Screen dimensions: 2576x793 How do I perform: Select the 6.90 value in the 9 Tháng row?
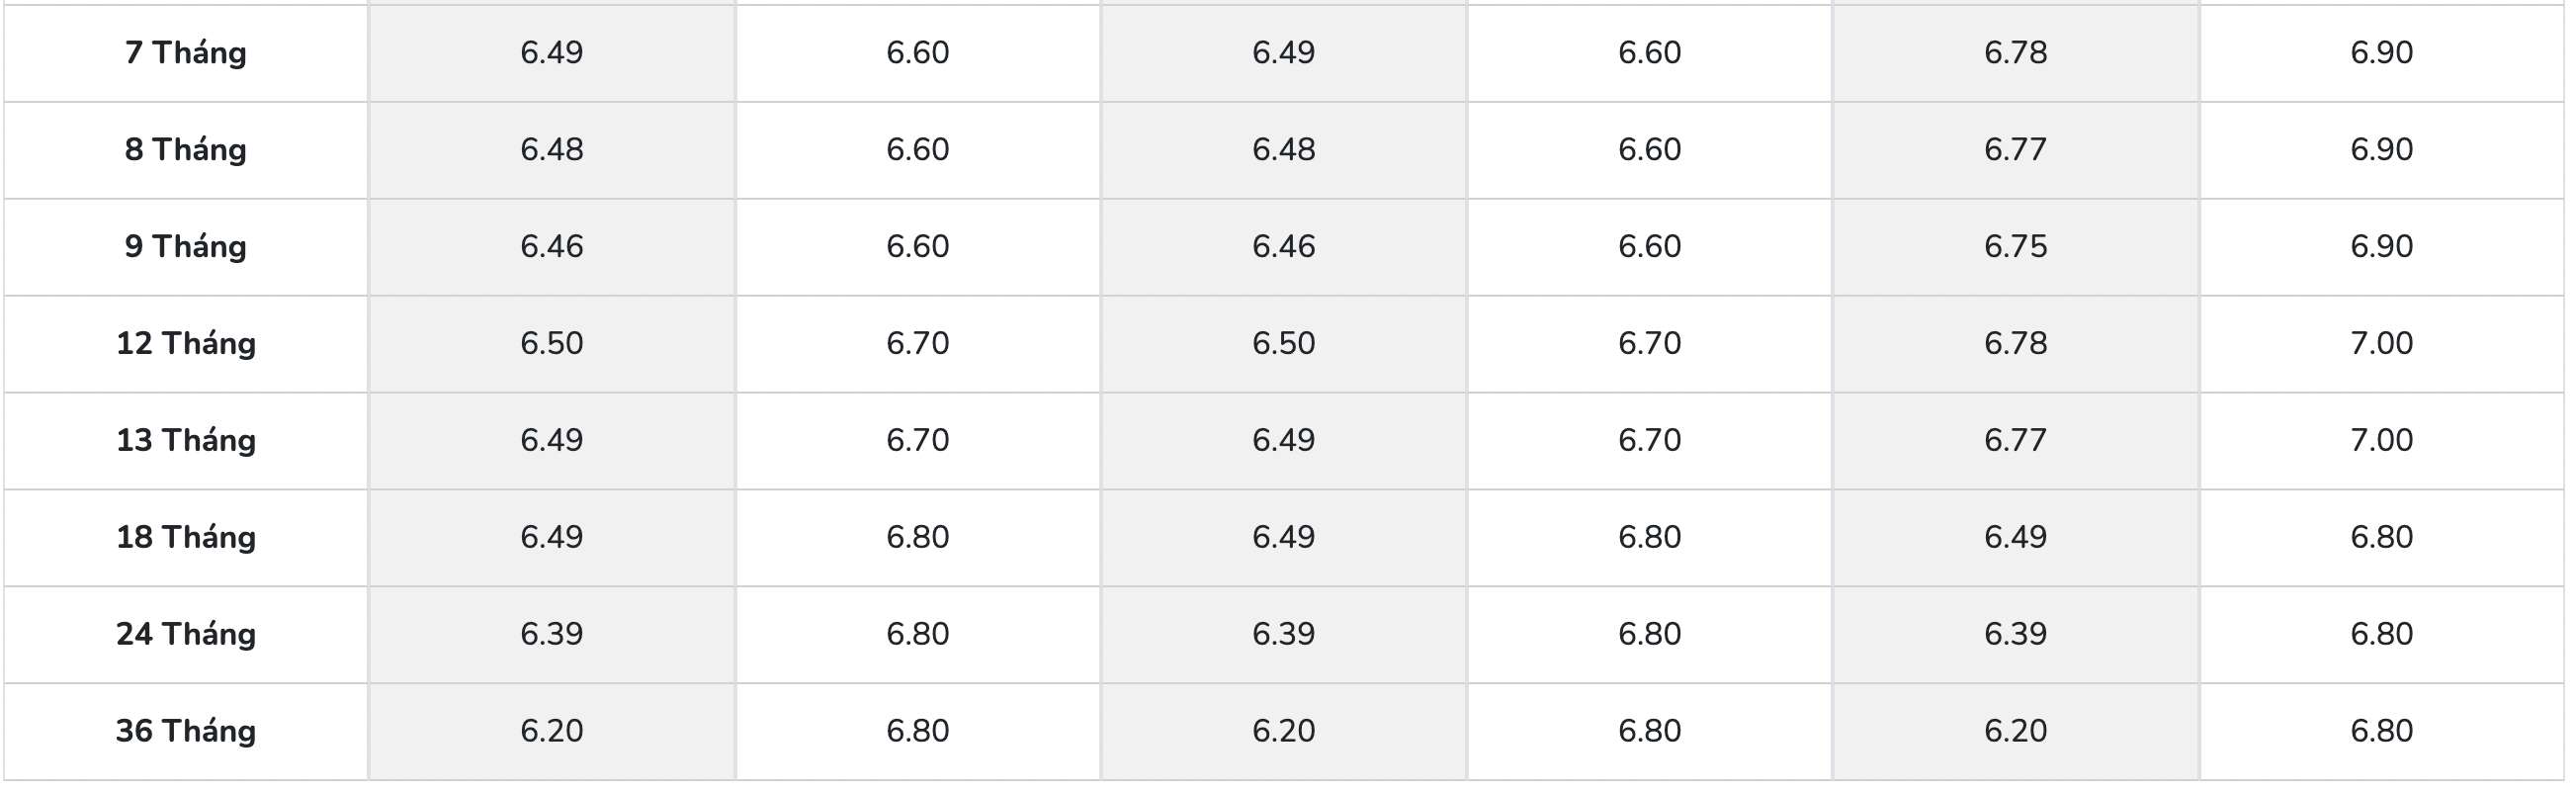(x=2381, y=246)
